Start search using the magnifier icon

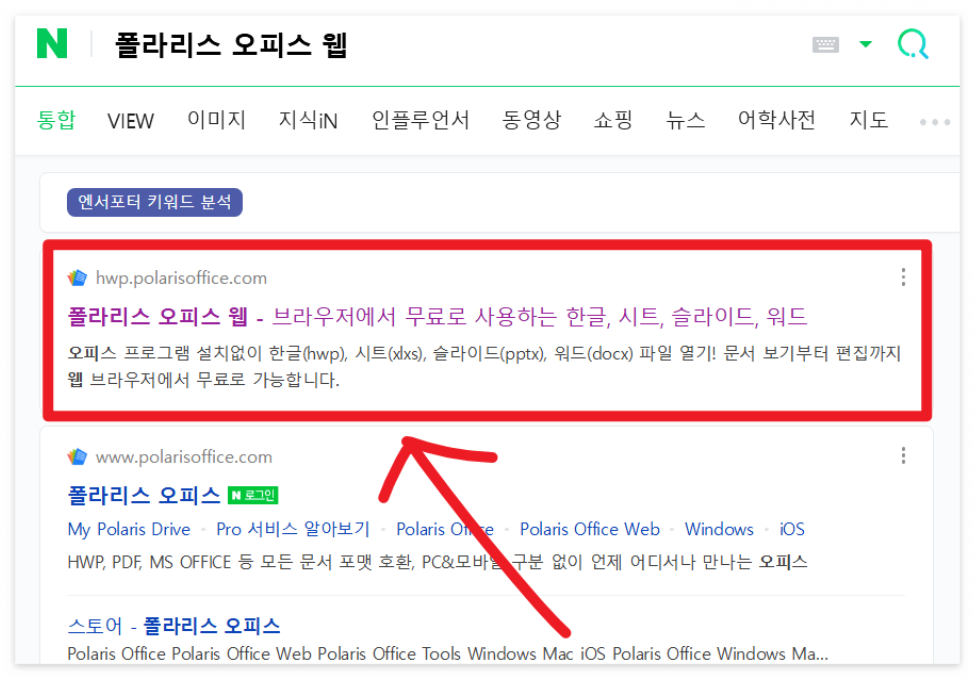click(x=912, y=44)
